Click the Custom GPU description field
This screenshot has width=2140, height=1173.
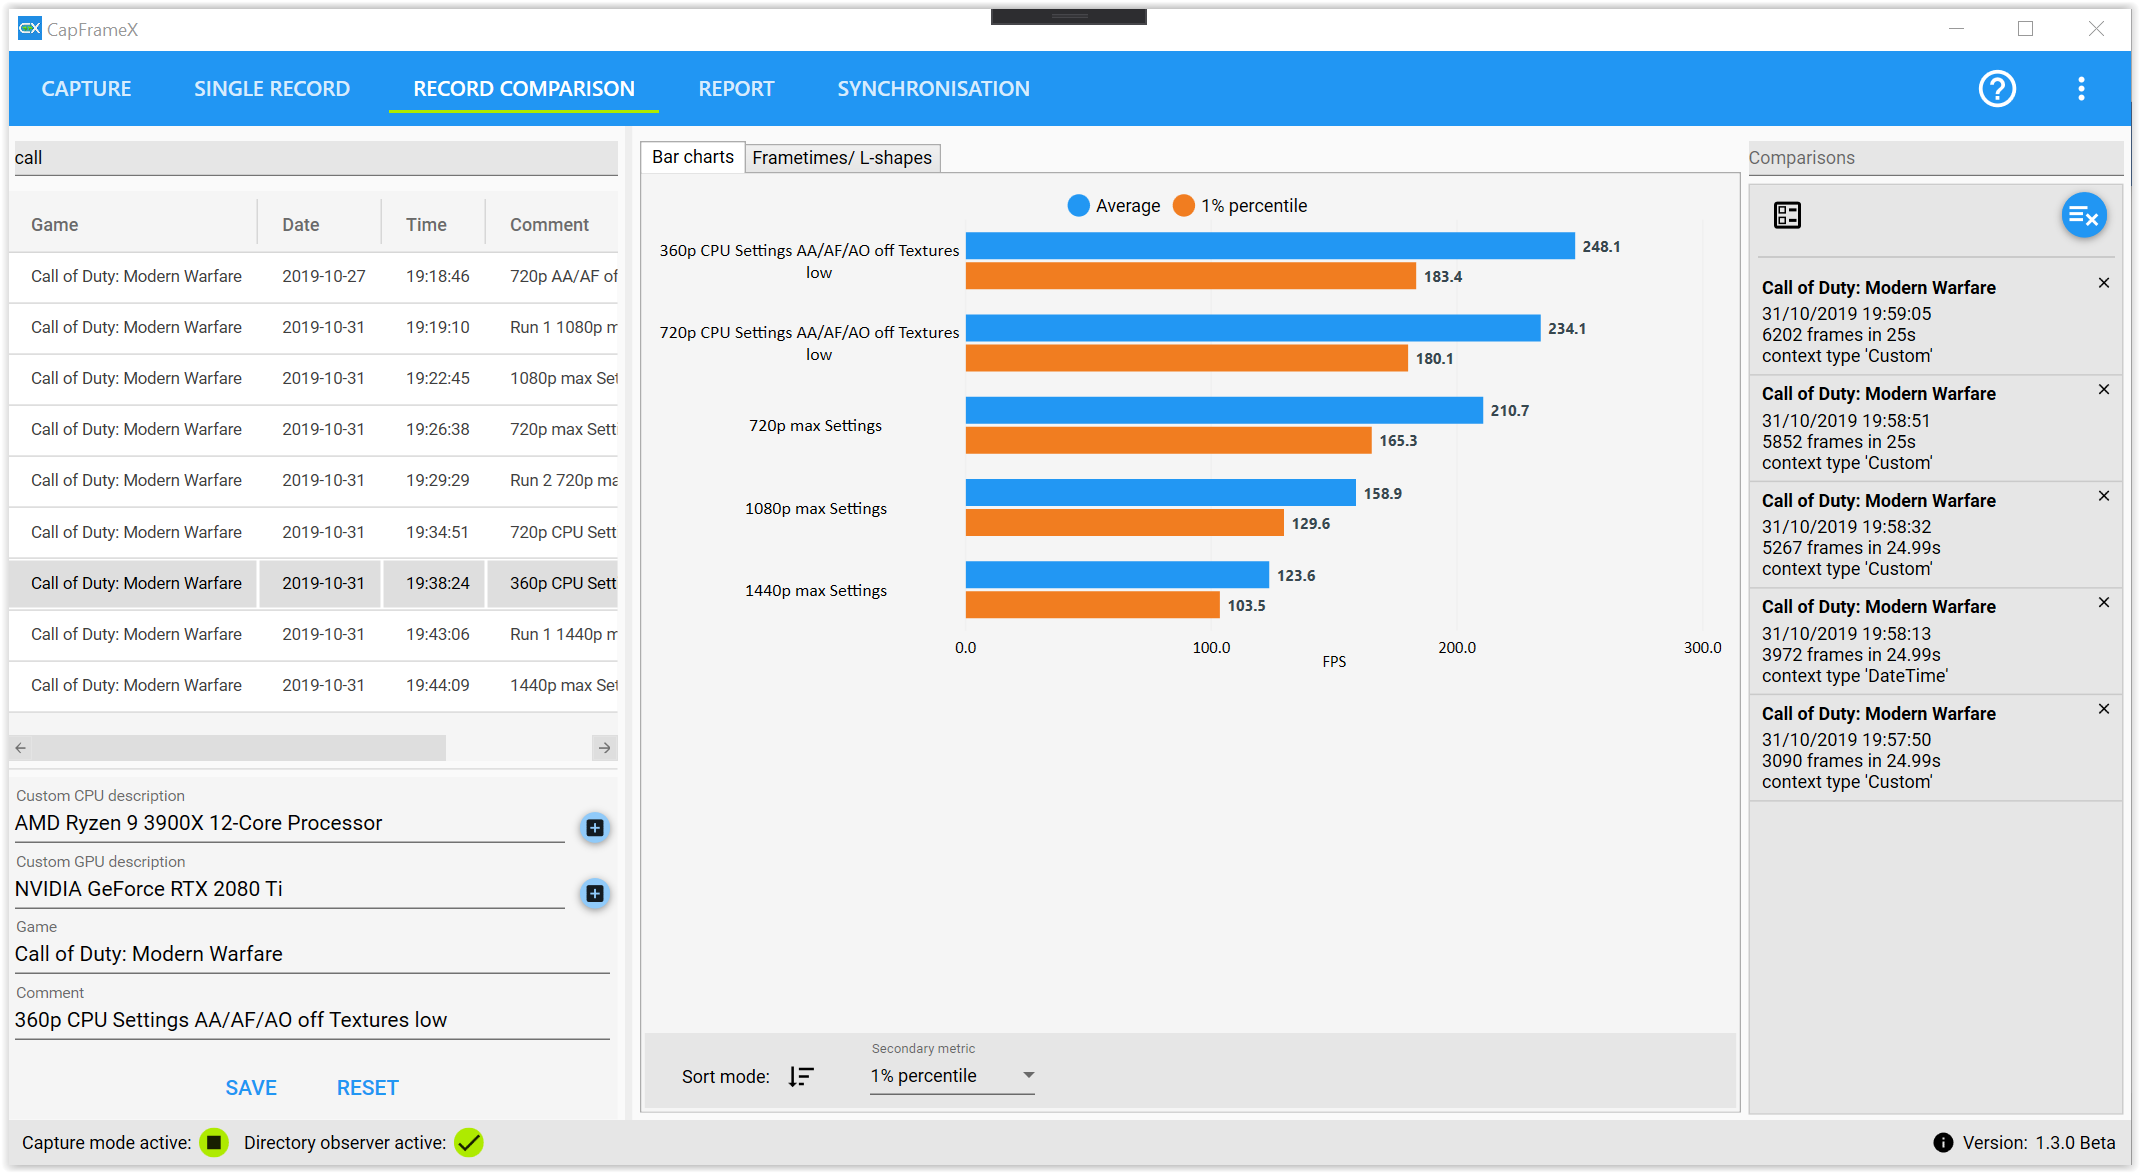point(290,889)
